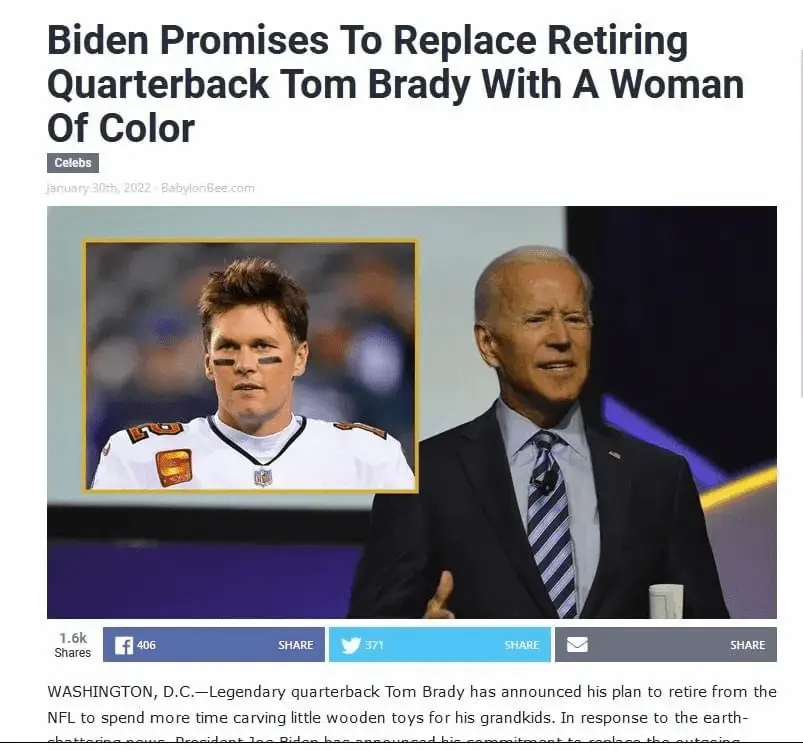Screen dimensions: 803x751
Task: Open the Celebs category tag
Action: (x=73, y=163)
